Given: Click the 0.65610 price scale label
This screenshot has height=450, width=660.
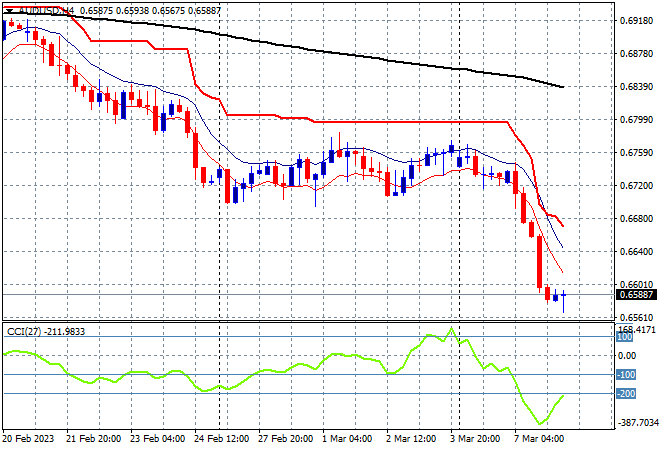Looking at the screenshot, I should 636,318.
